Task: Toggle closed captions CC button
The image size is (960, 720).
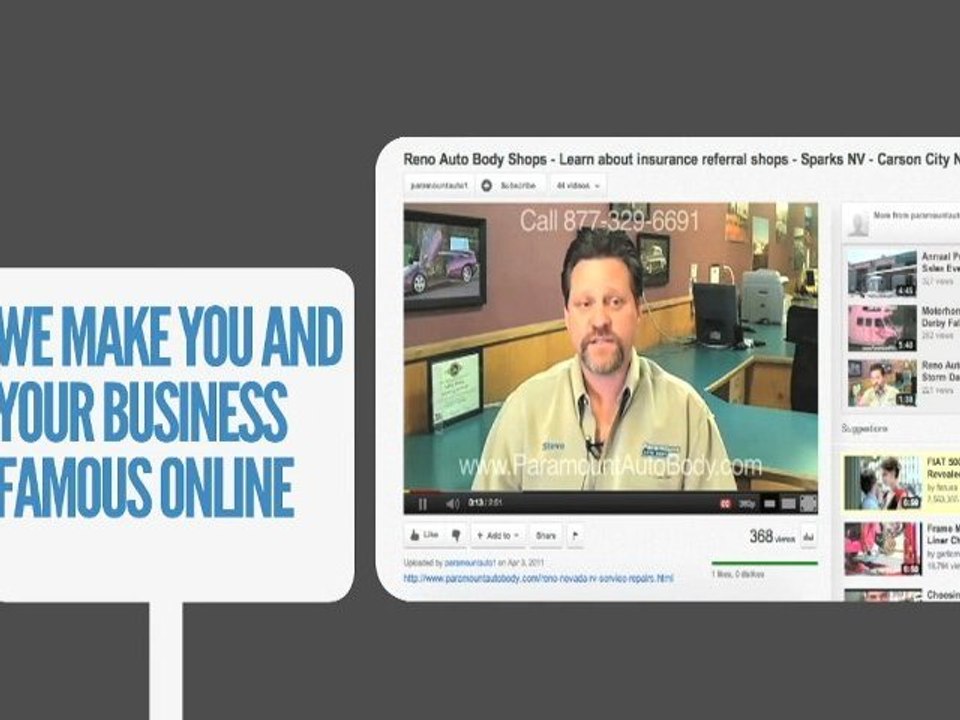Action: (x=726, y=504)
